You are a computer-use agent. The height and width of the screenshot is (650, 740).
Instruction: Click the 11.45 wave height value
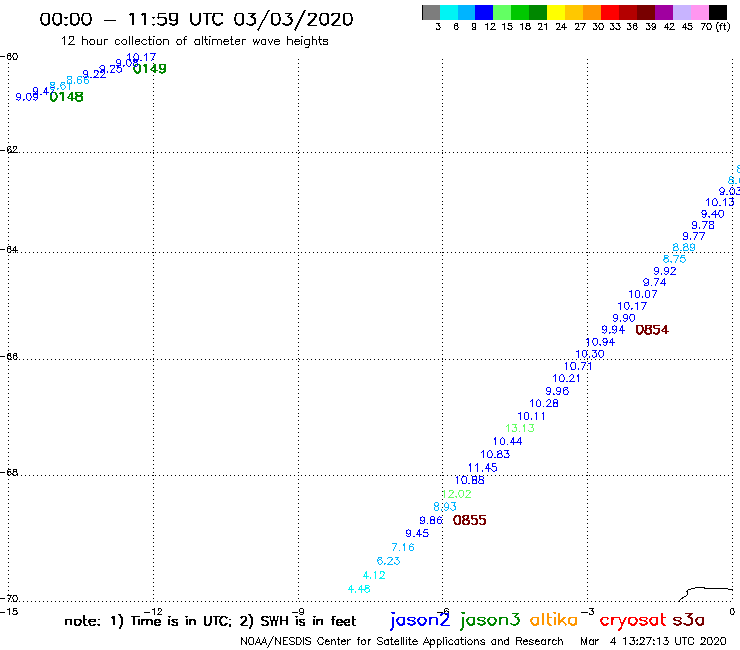pyautogui.click(x=482, y=468)
